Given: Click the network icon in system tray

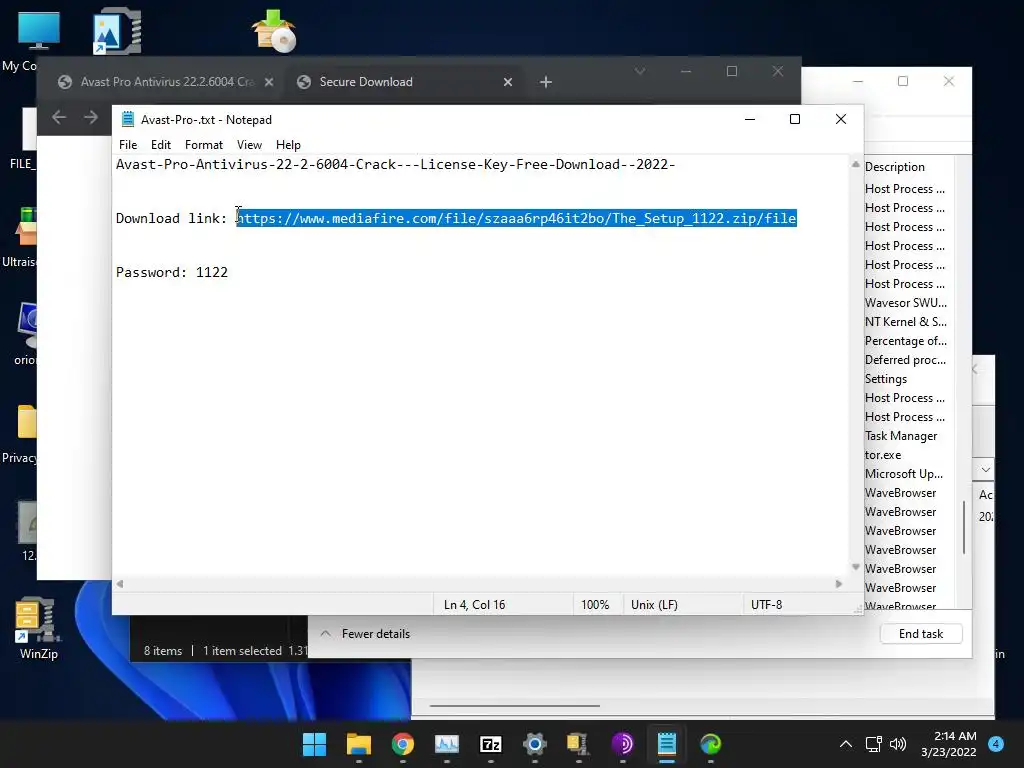Looking at the screenshot, I should tap(874, 744).
